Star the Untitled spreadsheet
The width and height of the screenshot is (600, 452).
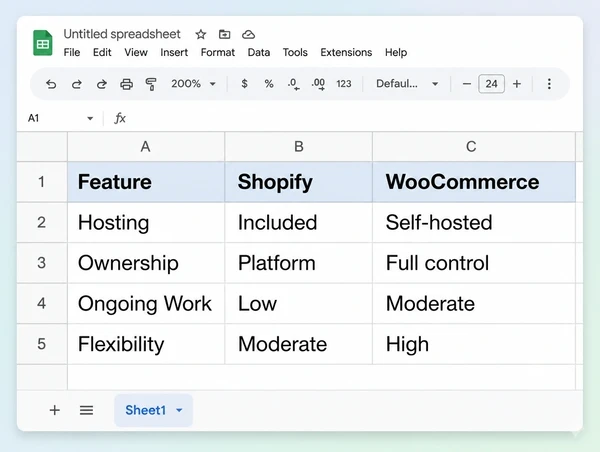pyautogui.click(x=201, y=34)
